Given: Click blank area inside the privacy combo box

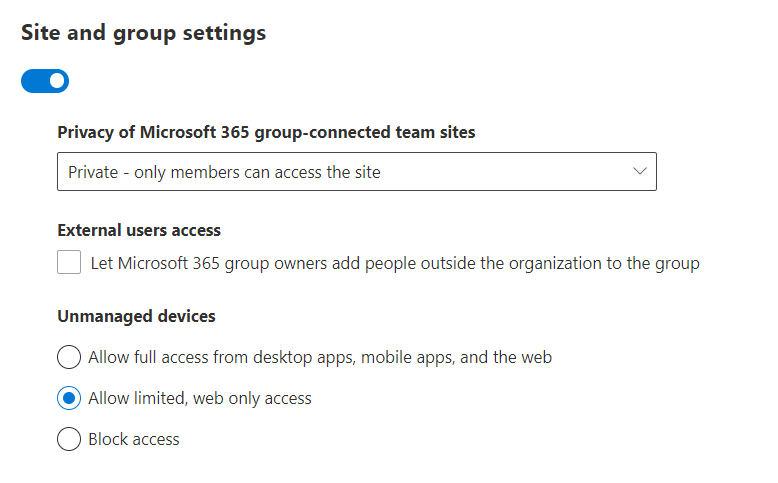Looking at the screenshot, I should 500,172.
